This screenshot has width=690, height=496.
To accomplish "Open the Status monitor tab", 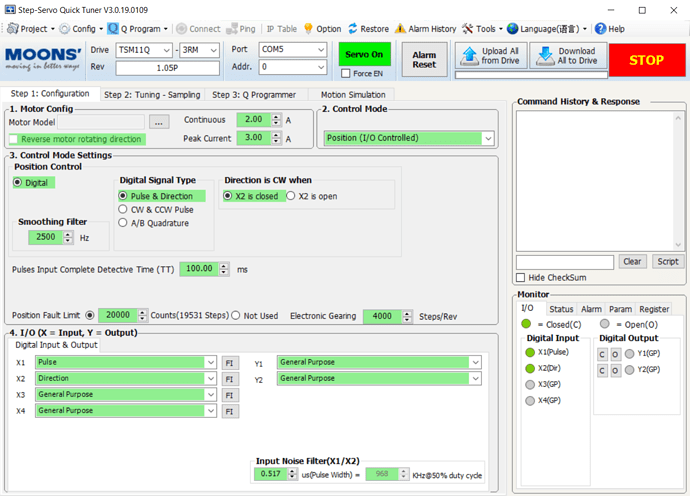I will click(561, 309).
